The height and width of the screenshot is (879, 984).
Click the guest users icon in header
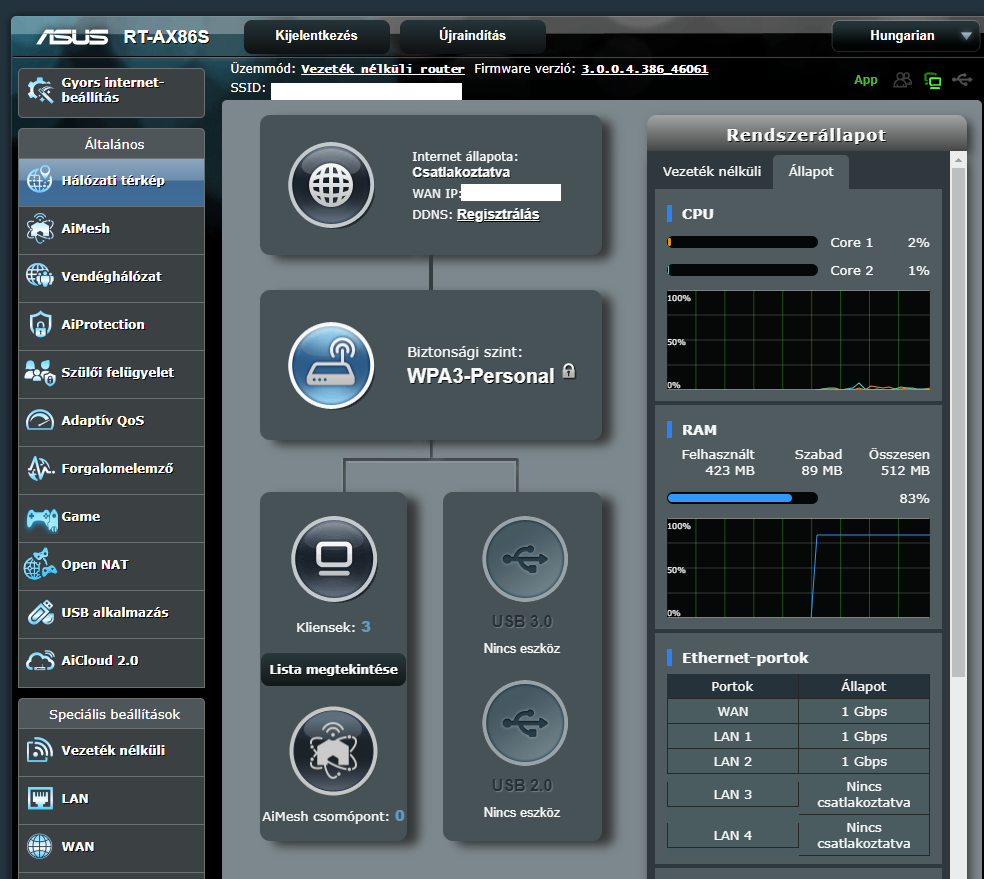tap(902, 80)
